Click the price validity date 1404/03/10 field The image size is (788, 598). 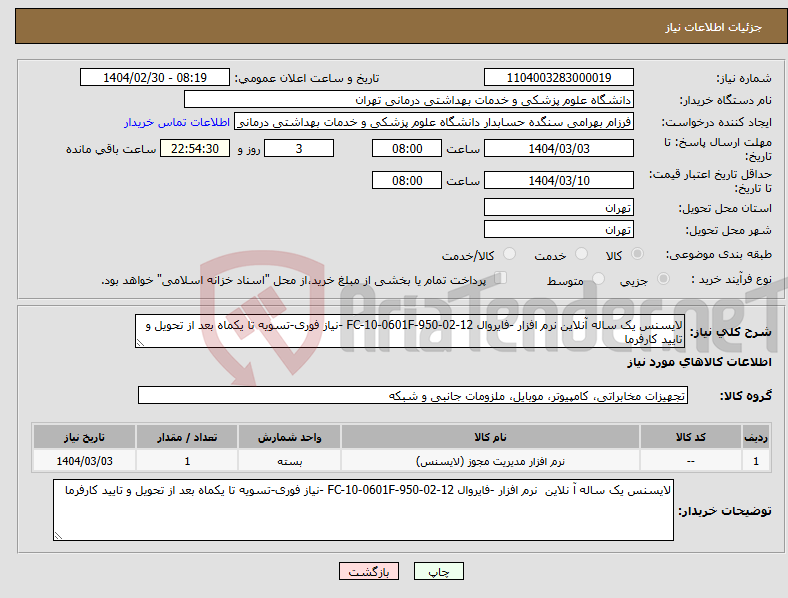559,180
